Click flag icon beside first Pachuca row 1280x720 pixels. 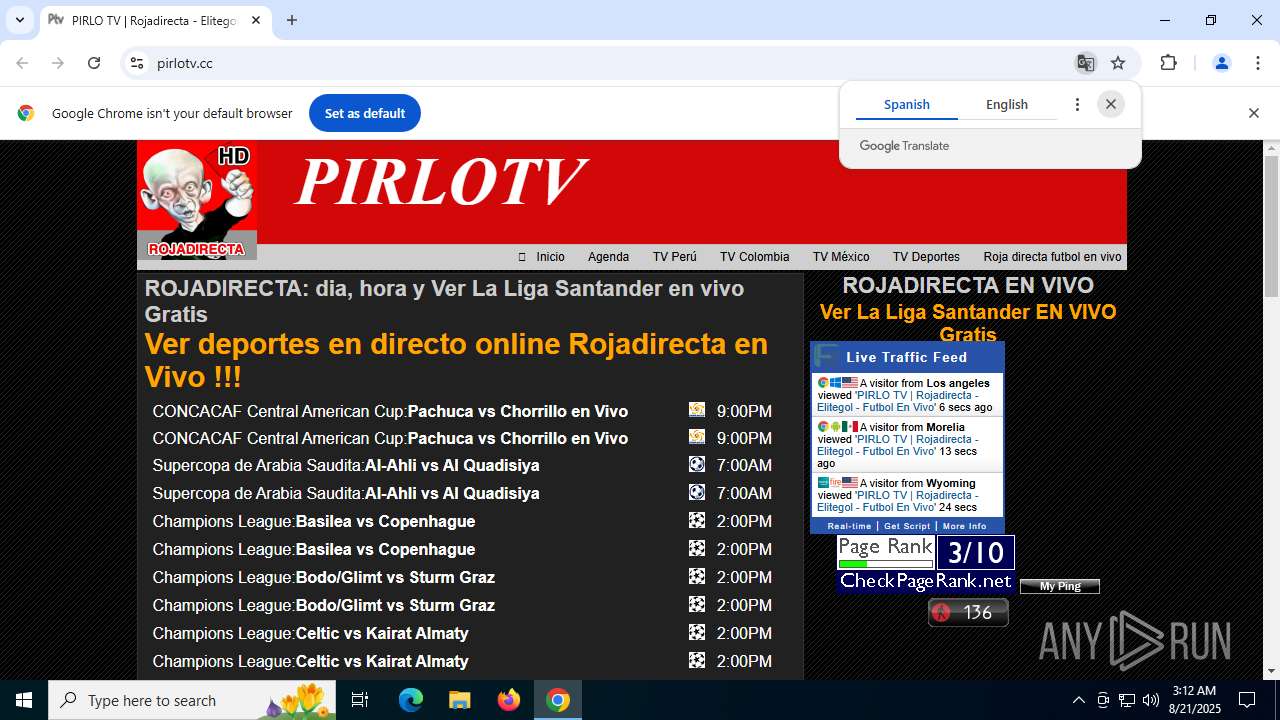click(697, 409)
